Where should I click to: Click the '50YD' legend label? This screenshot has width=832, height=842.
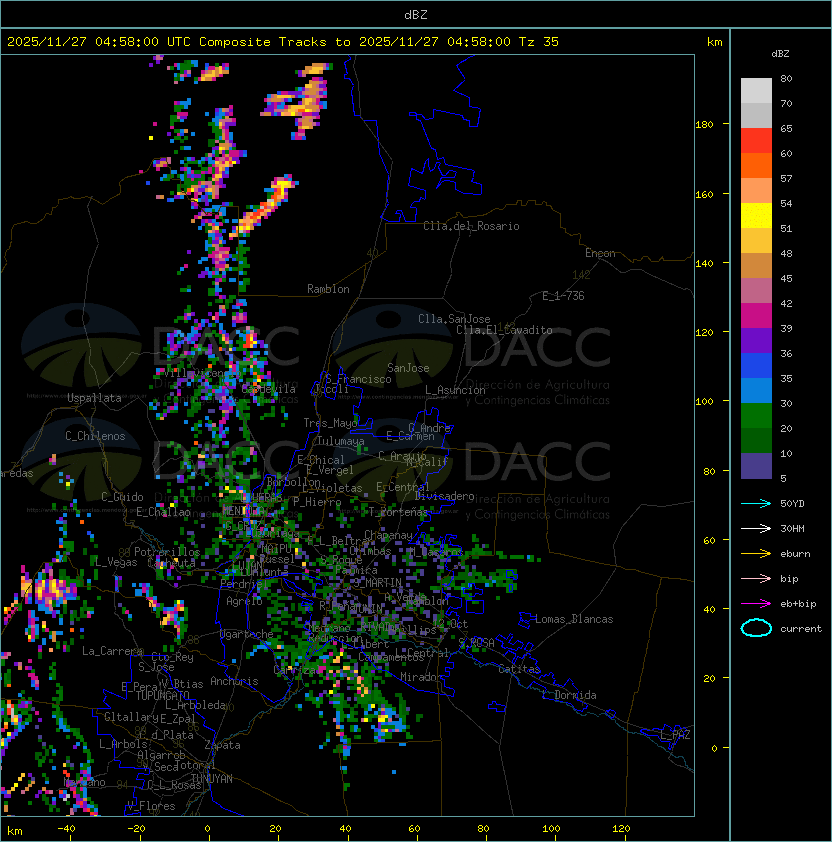792,503
